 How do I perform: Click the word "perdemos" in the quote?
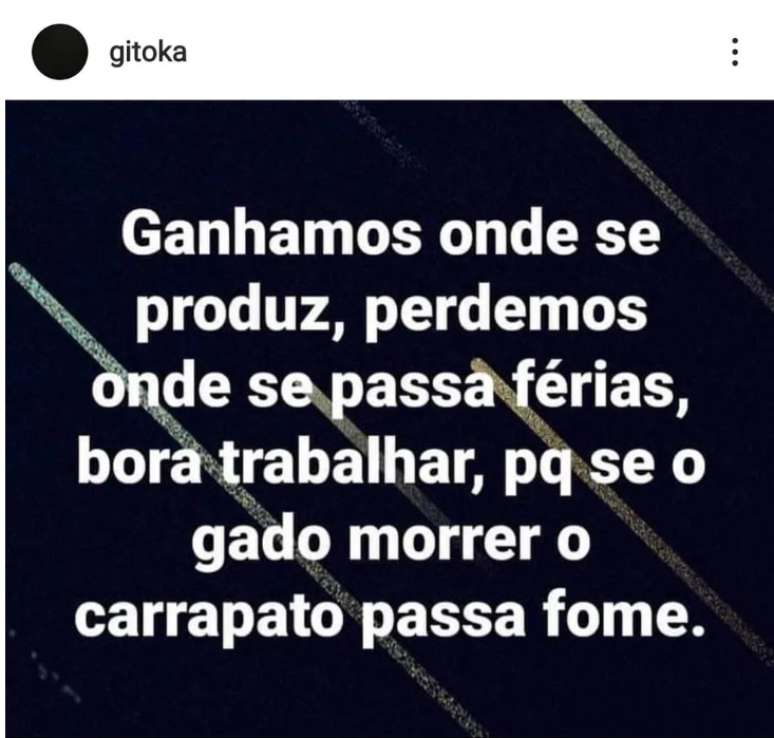coord(505,312)
